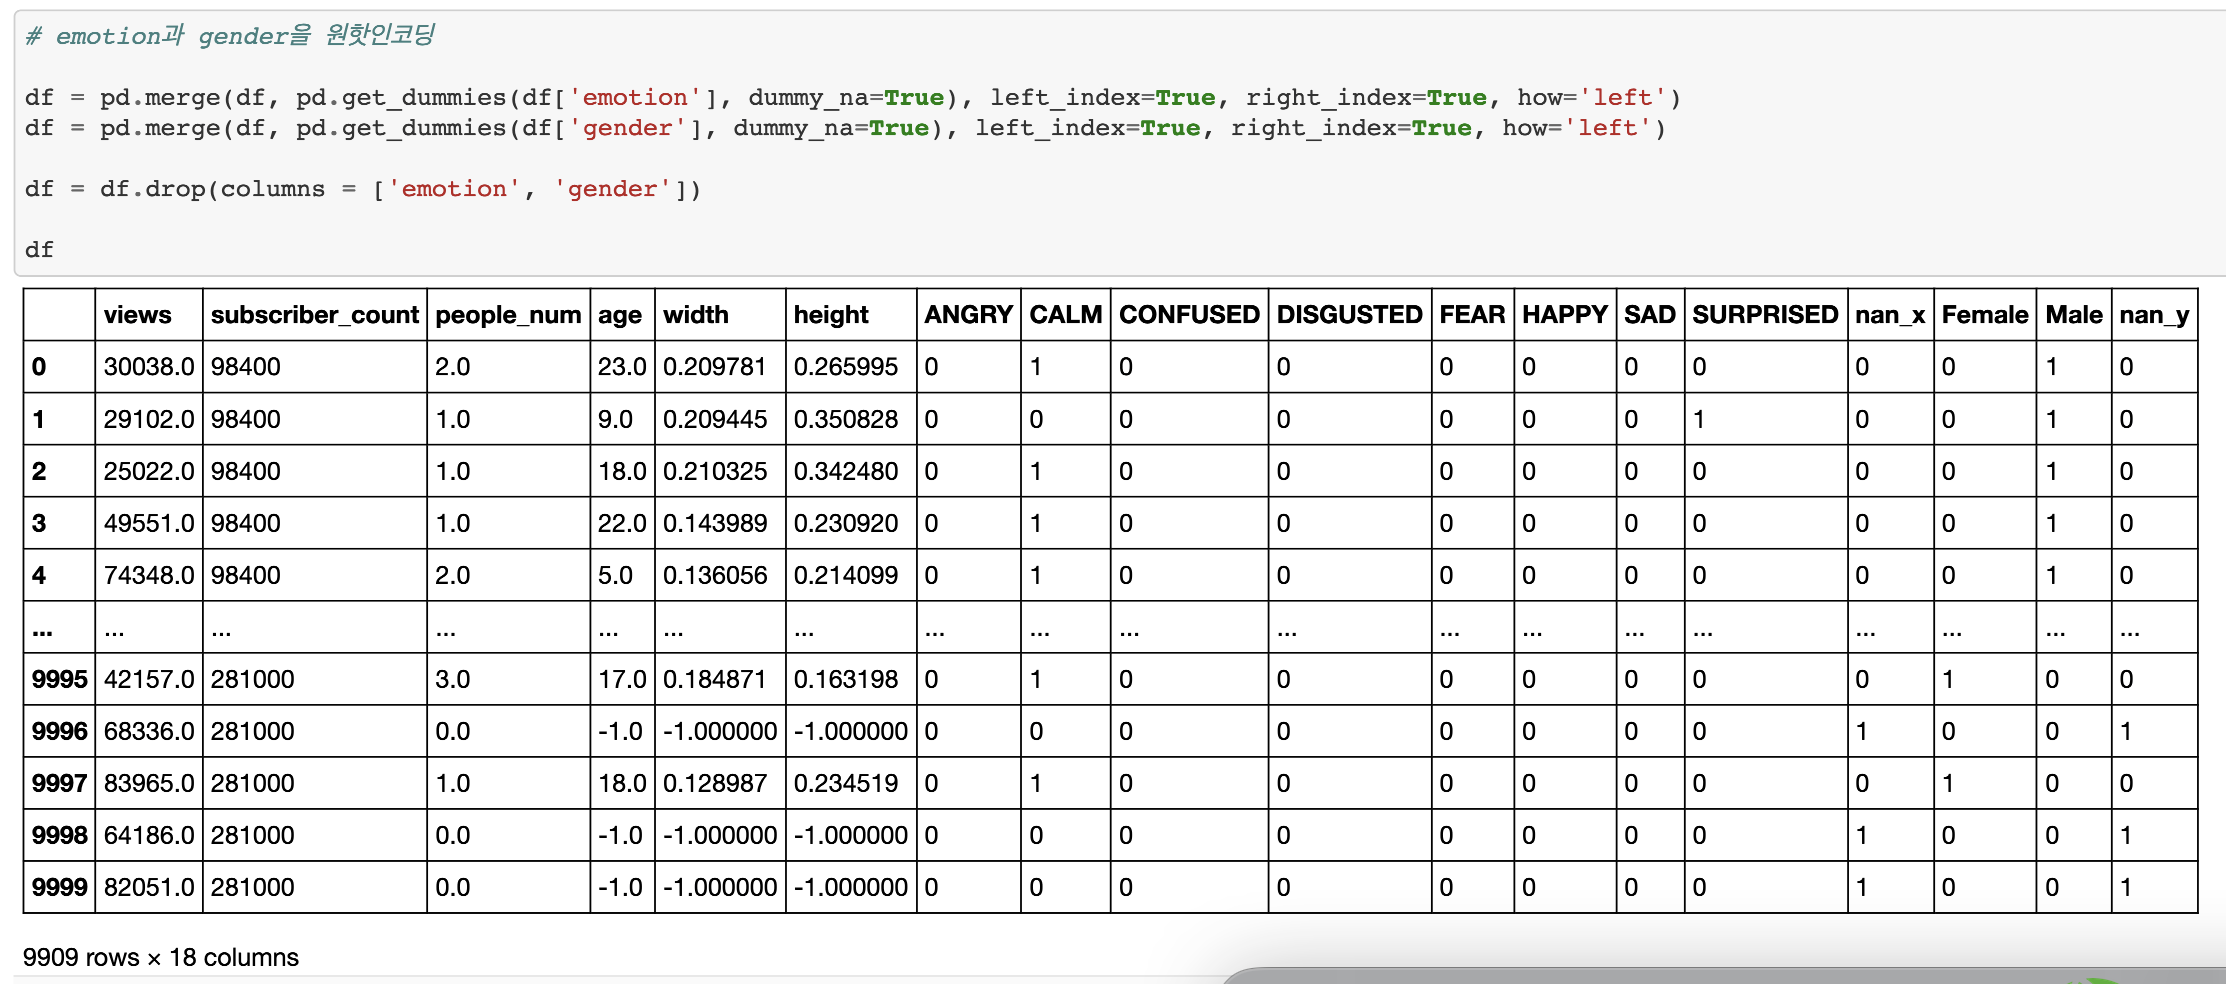Click row index 9999
2226x984 pixels.
click(60, 887)
